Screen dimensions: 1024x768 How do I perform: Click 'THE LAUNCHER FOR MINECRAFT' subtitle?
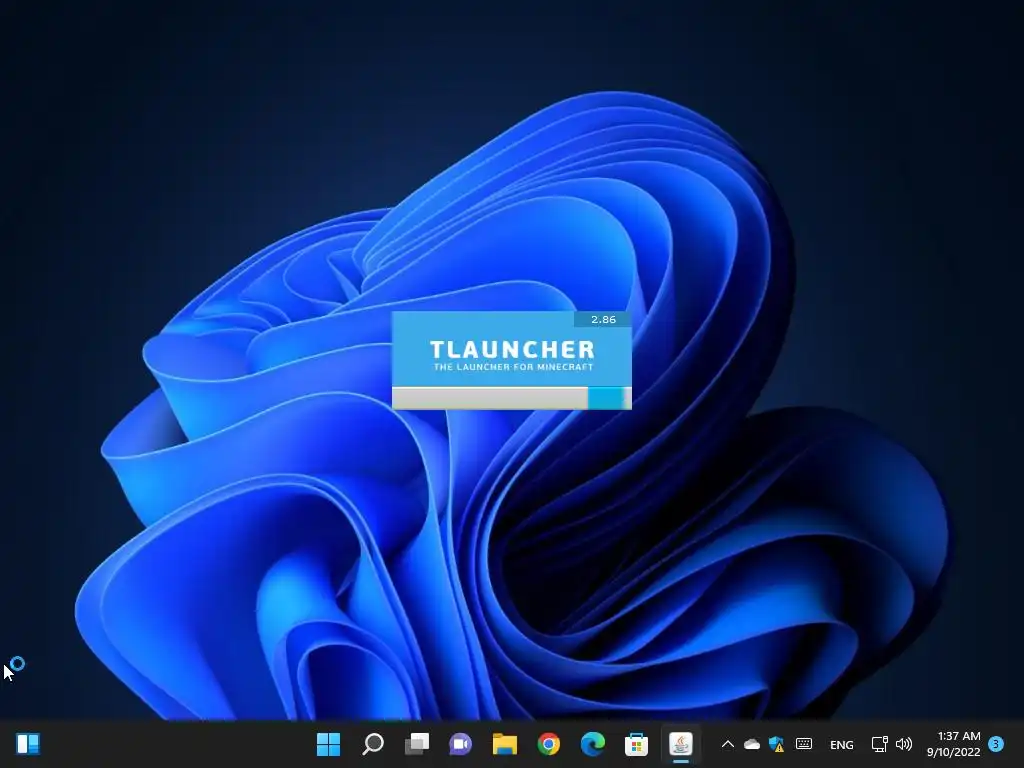point(513,367)
